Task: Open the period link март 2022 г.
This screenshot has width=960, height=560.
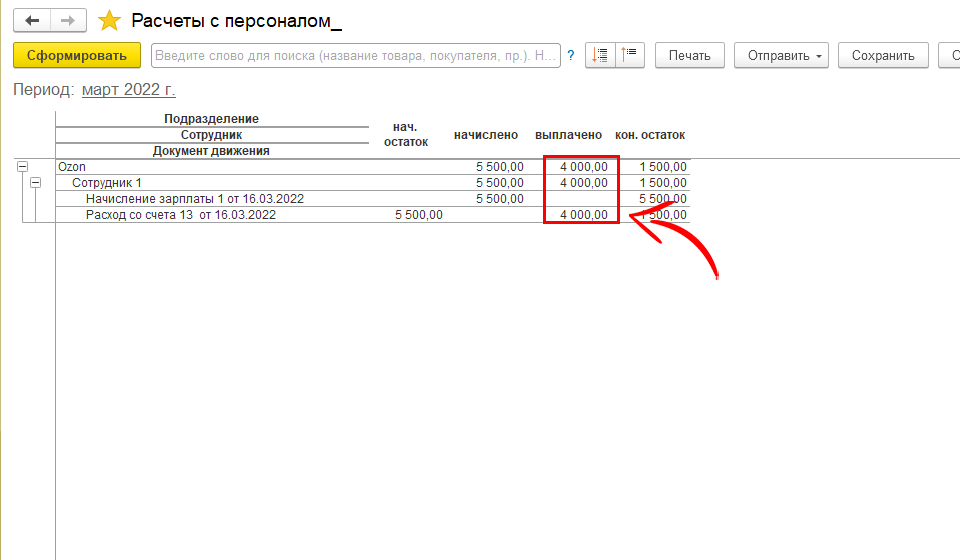Action: [128, 90]
